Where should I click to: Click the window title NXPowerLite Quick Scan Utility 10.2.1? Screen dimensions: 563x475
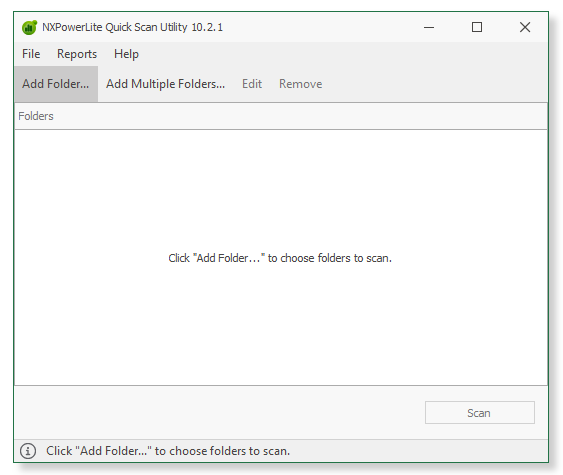[132, 27]
